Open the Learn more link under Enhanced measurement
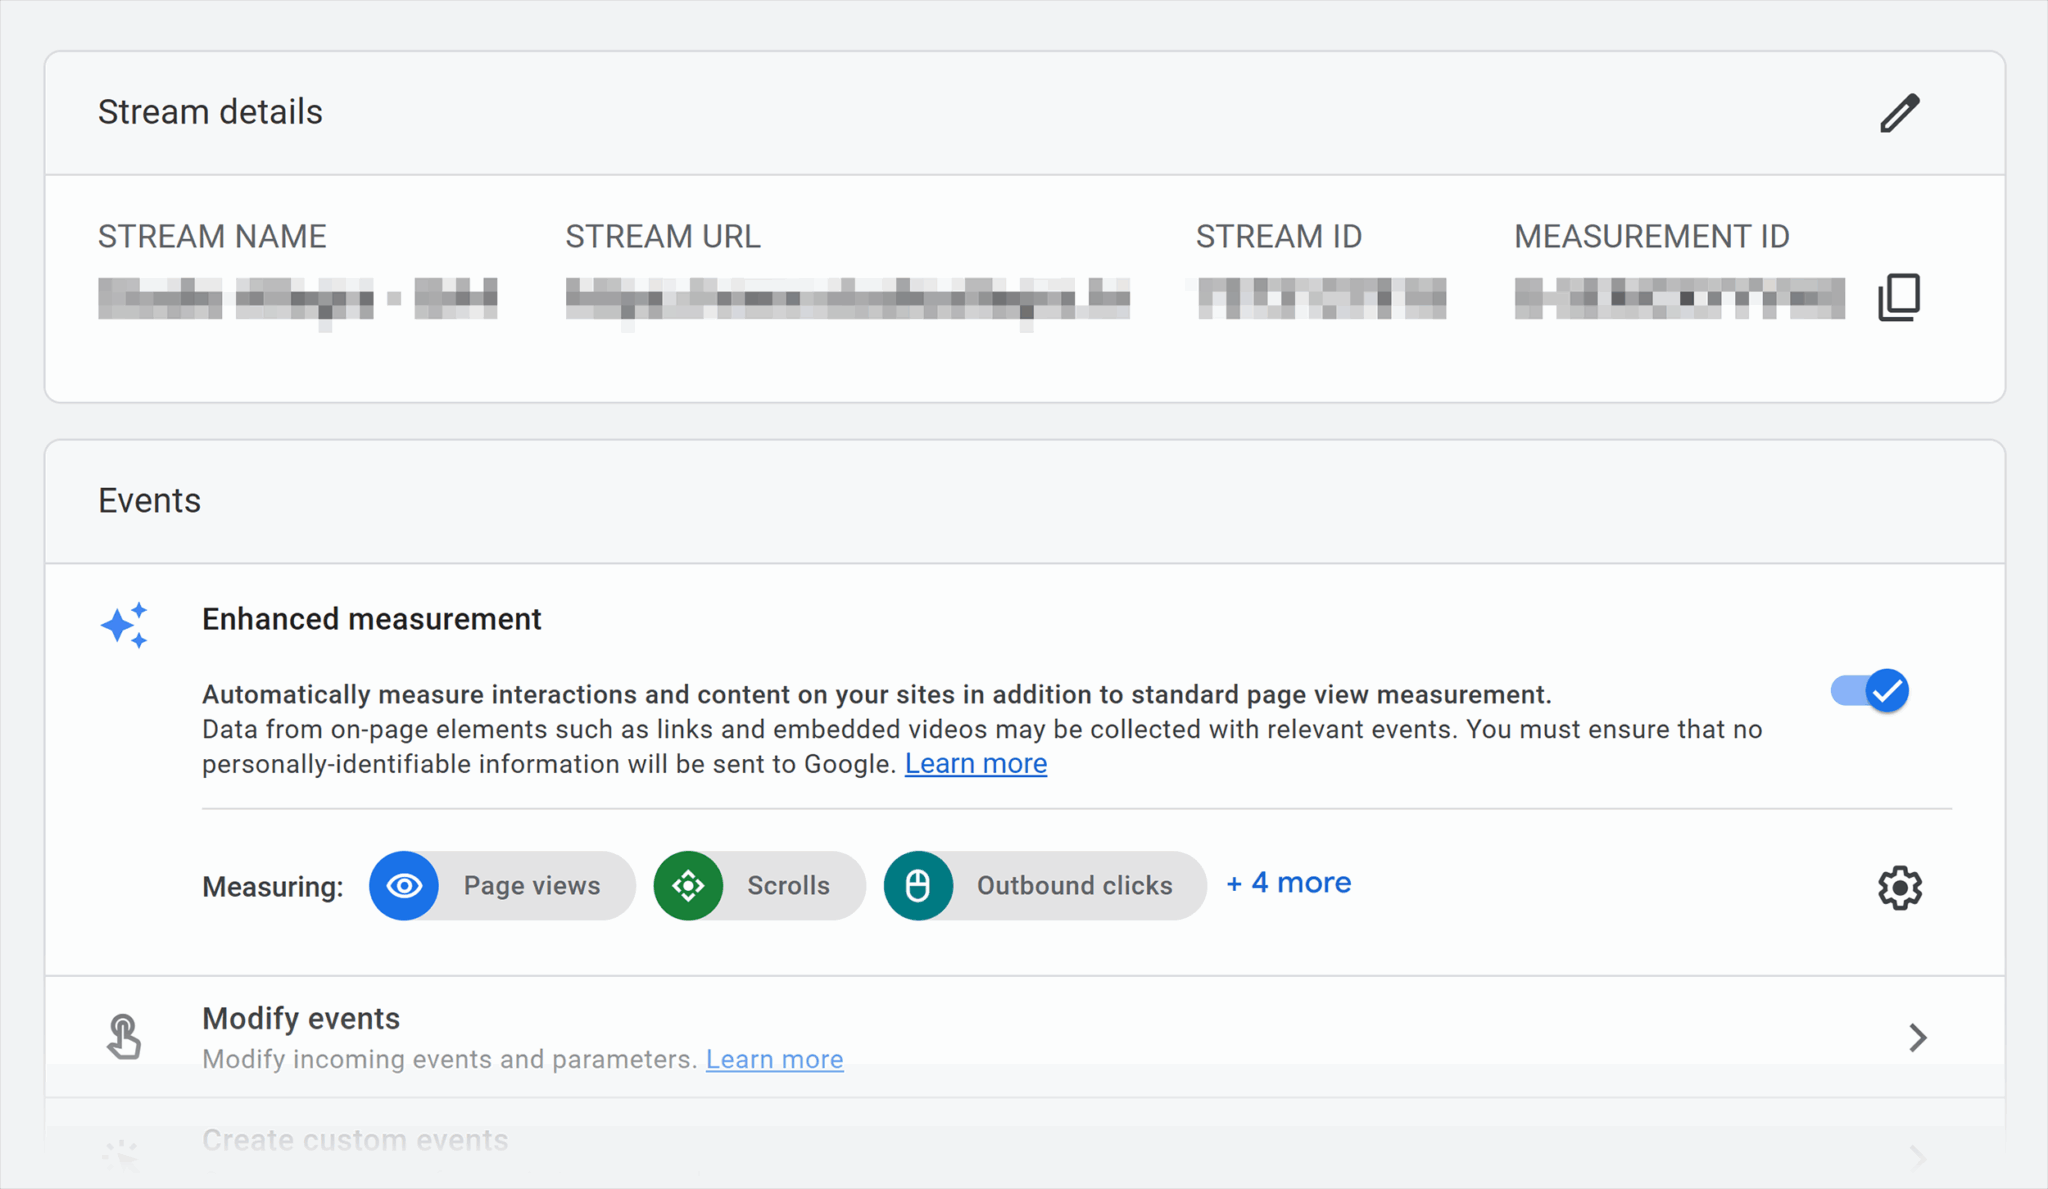The image size is (2048, 1189). tap(976, 764)
